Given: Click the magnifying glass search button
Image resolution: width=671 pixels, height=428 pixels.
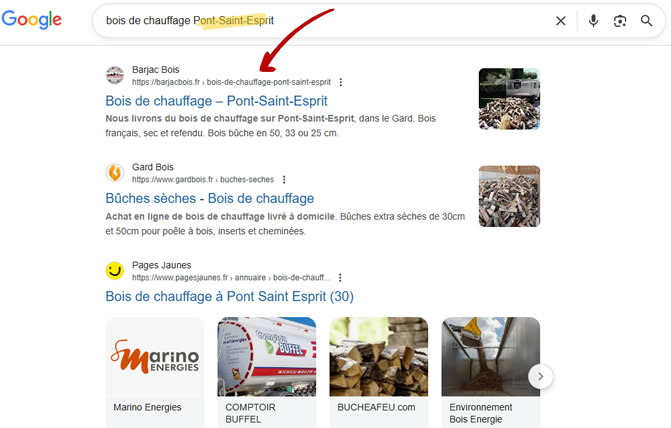Looking at the screenshot, I should (x=646, y=21).
